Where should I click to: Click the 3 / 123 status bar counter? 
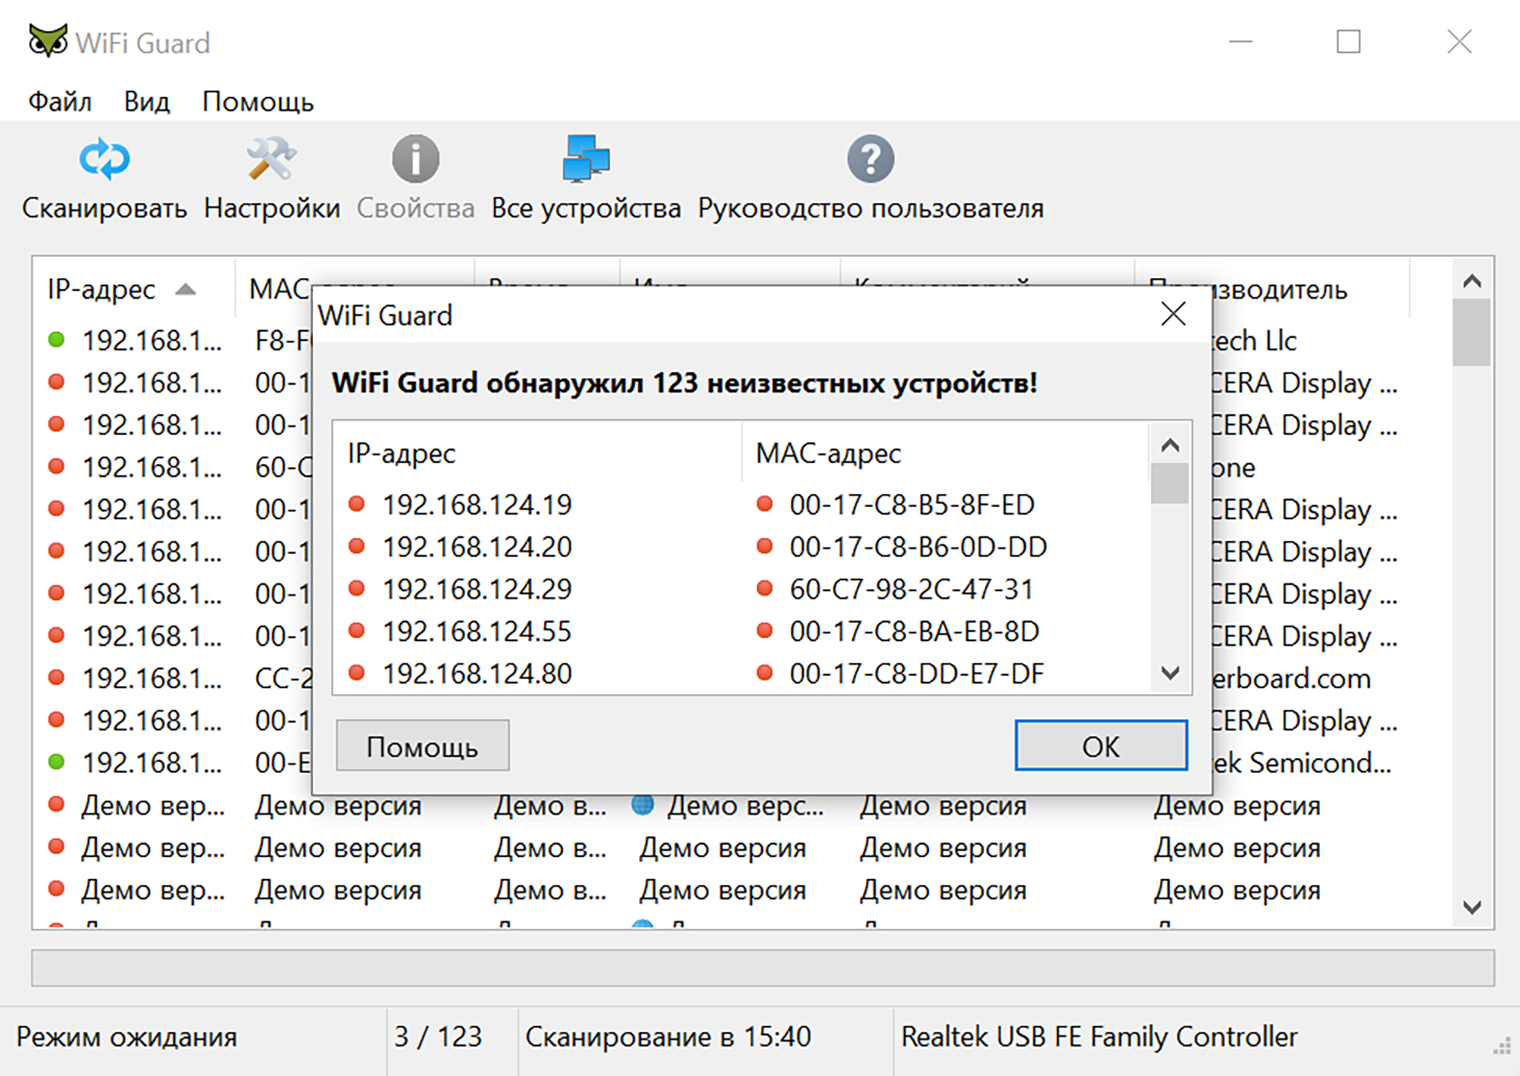438,1037
